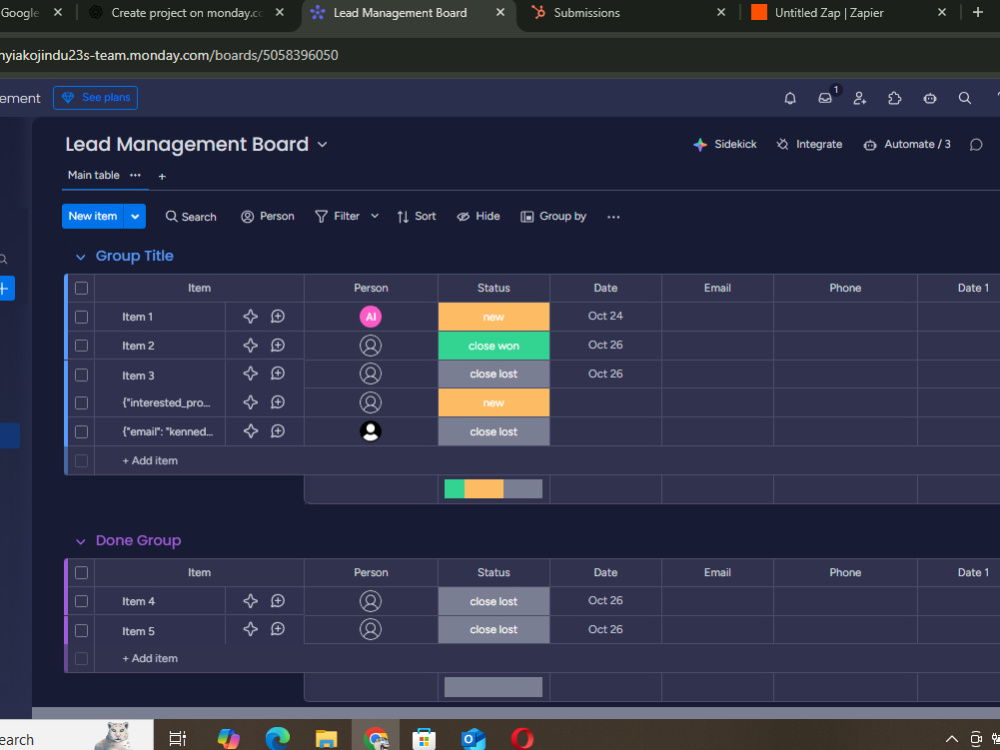This screenshot has height=750, width=1000.
Task: Check the Item 4 checkbox
Action: (x=81, y=601)
